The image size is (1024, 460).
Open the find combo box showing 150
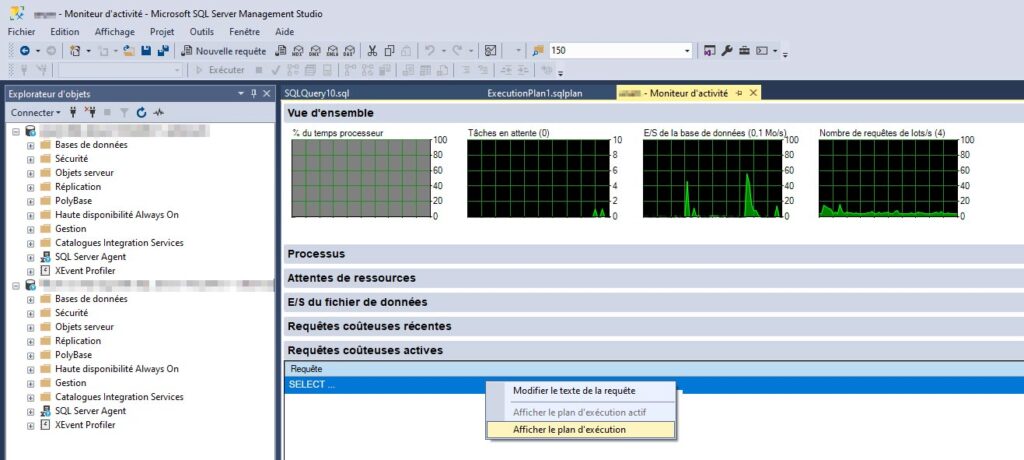coord(687,51)
